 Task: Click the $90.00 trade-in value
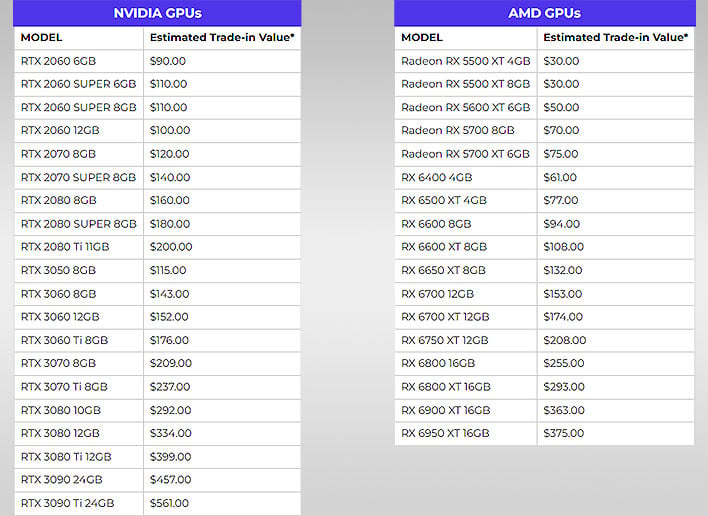(168, 61)
